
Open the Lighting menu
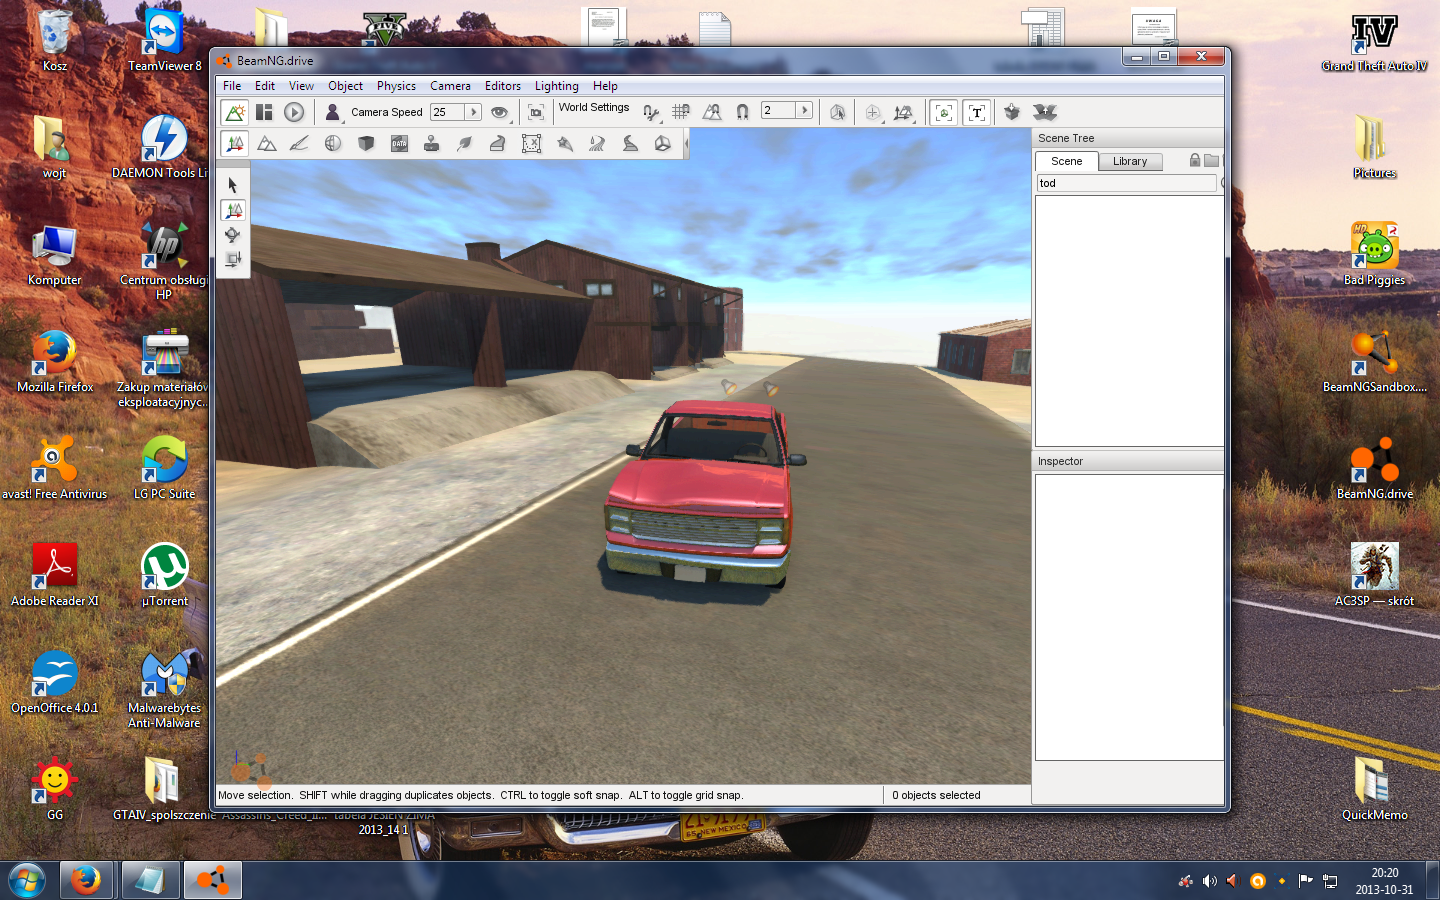tap(557, 86)
